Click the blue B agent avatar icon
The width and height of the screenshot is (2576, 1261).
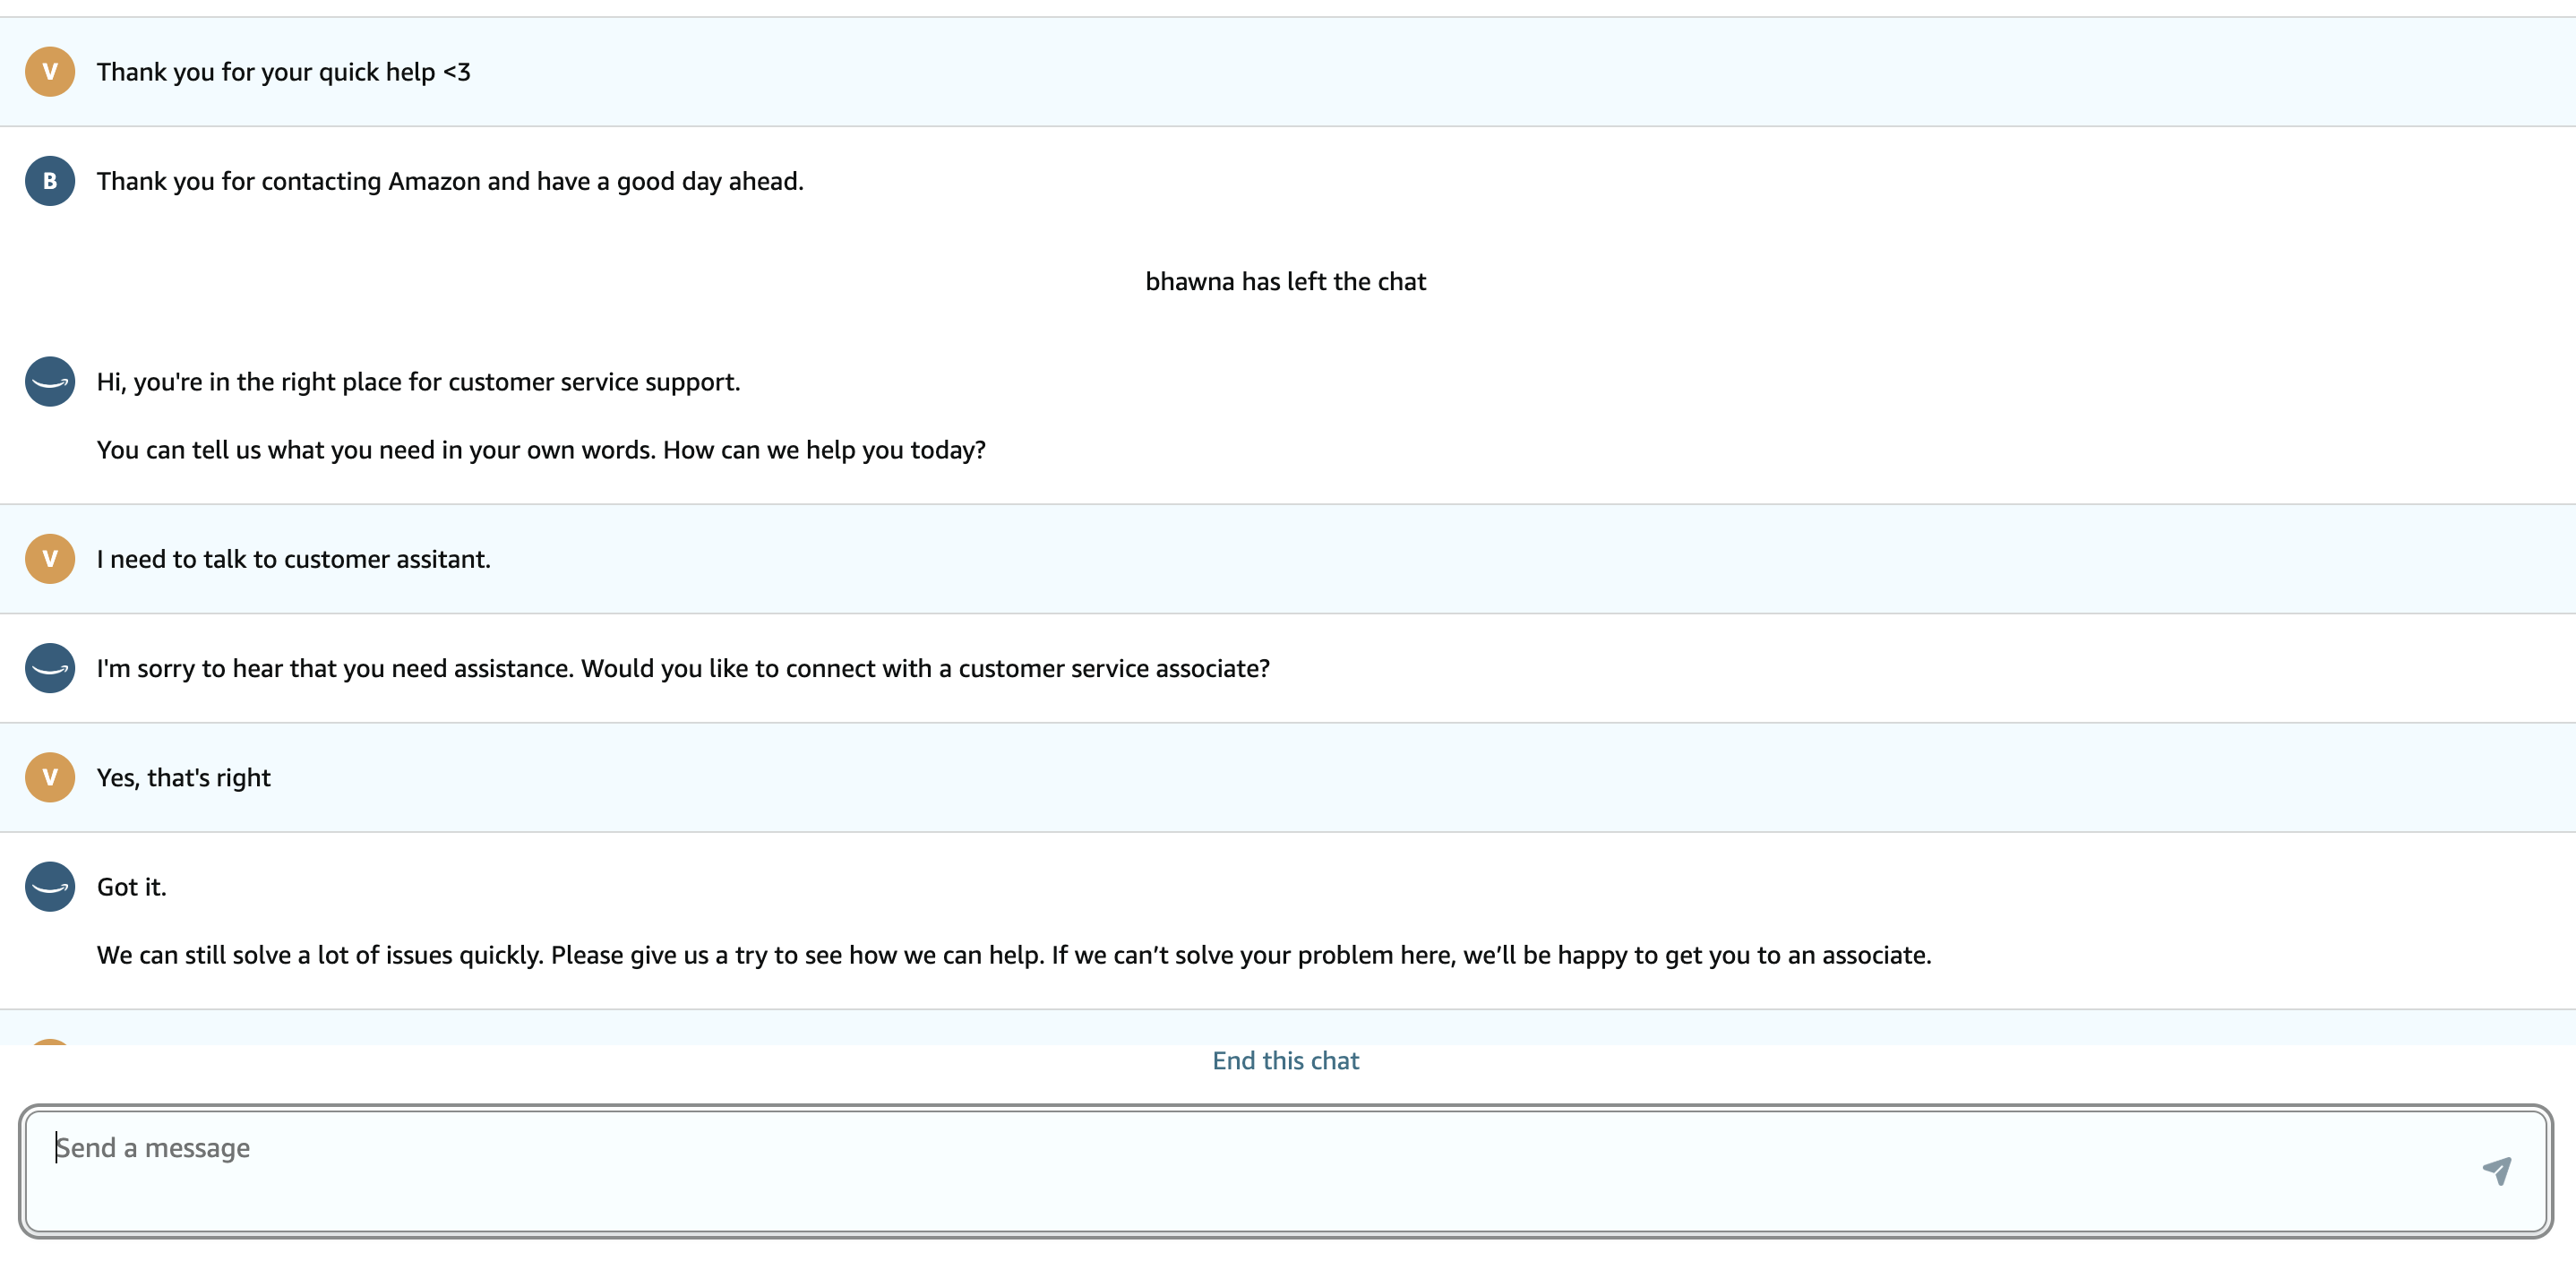tap(50, 181)
